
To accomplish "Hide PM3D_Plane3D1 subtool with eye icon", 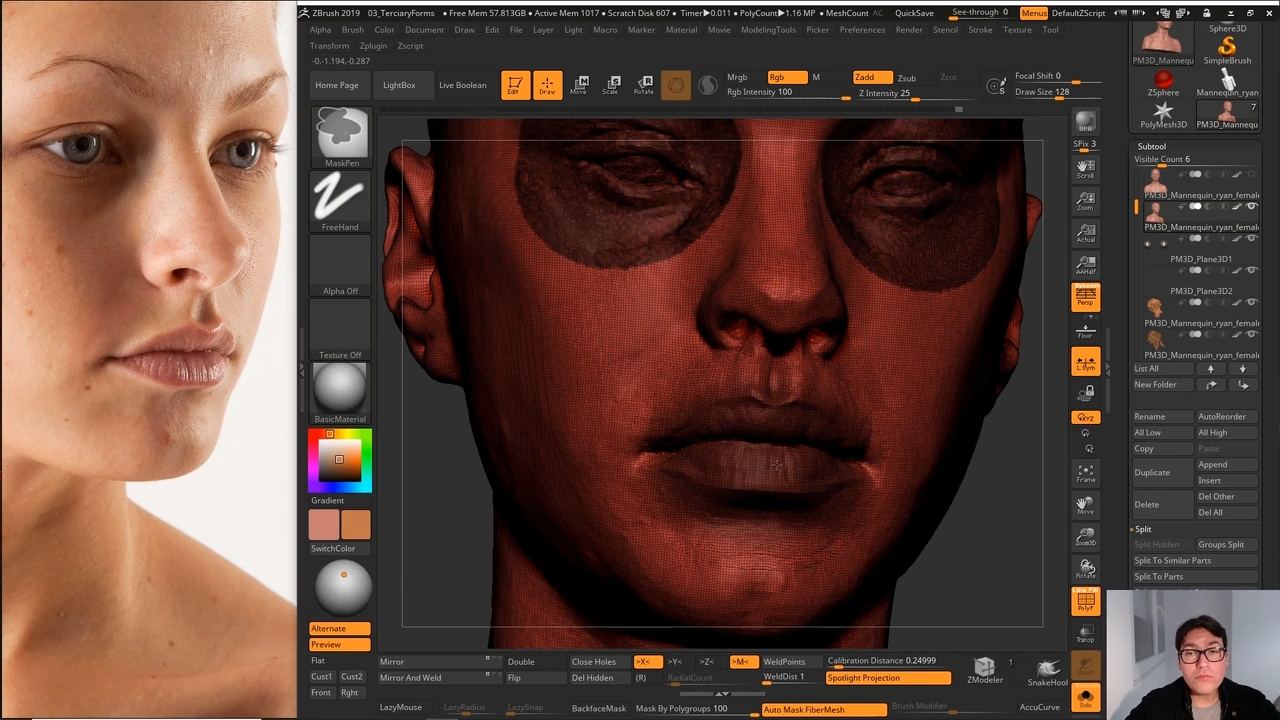I will pos(1251,239).
